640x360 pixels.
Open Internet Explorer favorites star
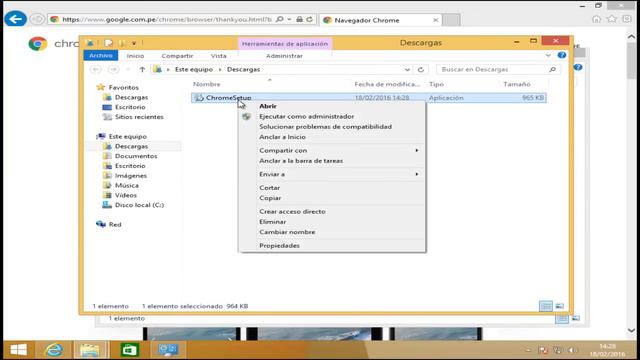pos(611,19)
